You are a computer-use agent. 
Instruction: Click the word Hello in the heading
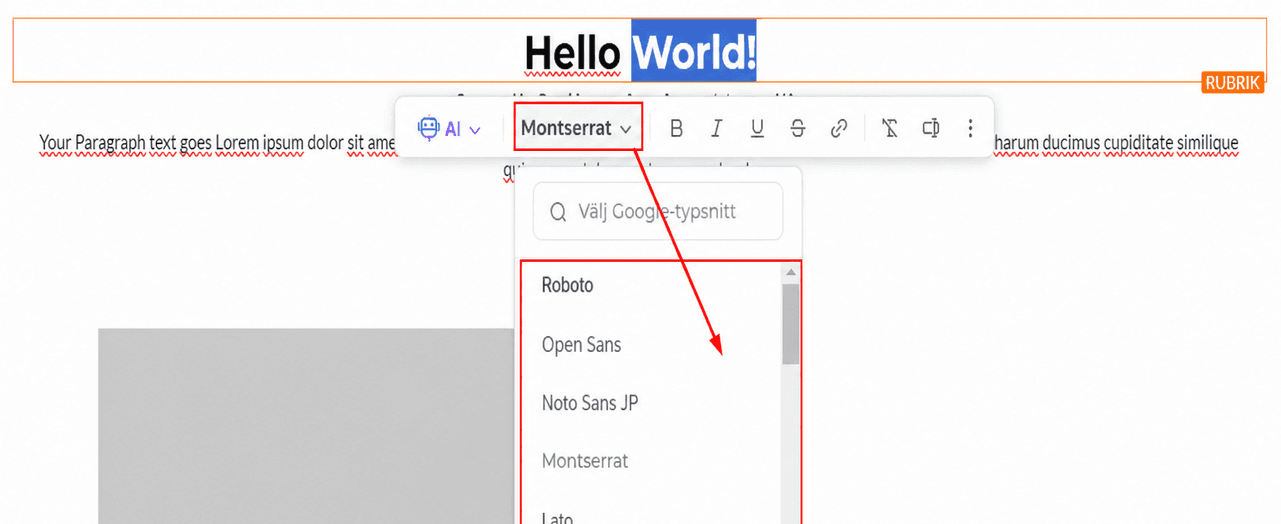[x=572, y=53]
